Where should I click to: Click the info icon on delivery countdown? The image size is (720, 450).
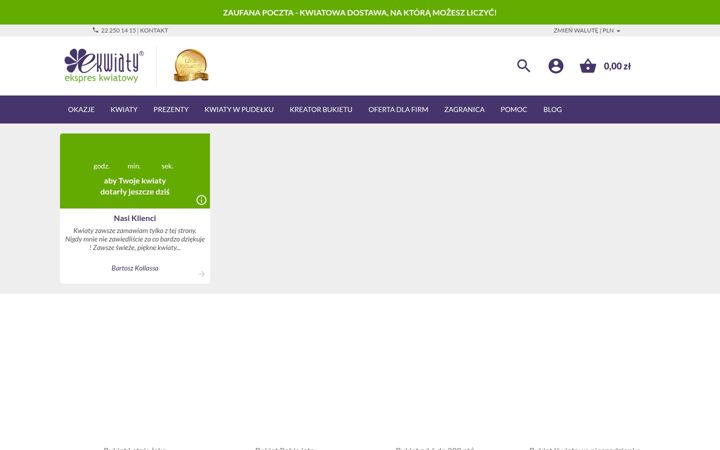tap(201, 200)
